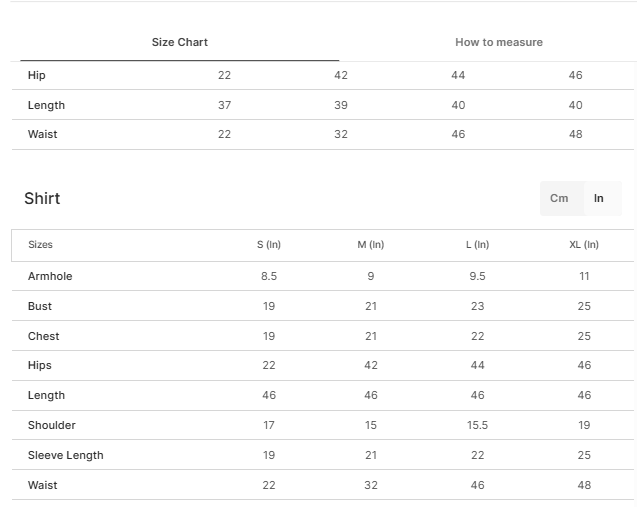Switch to the Size Chart tab

(180, 42)
